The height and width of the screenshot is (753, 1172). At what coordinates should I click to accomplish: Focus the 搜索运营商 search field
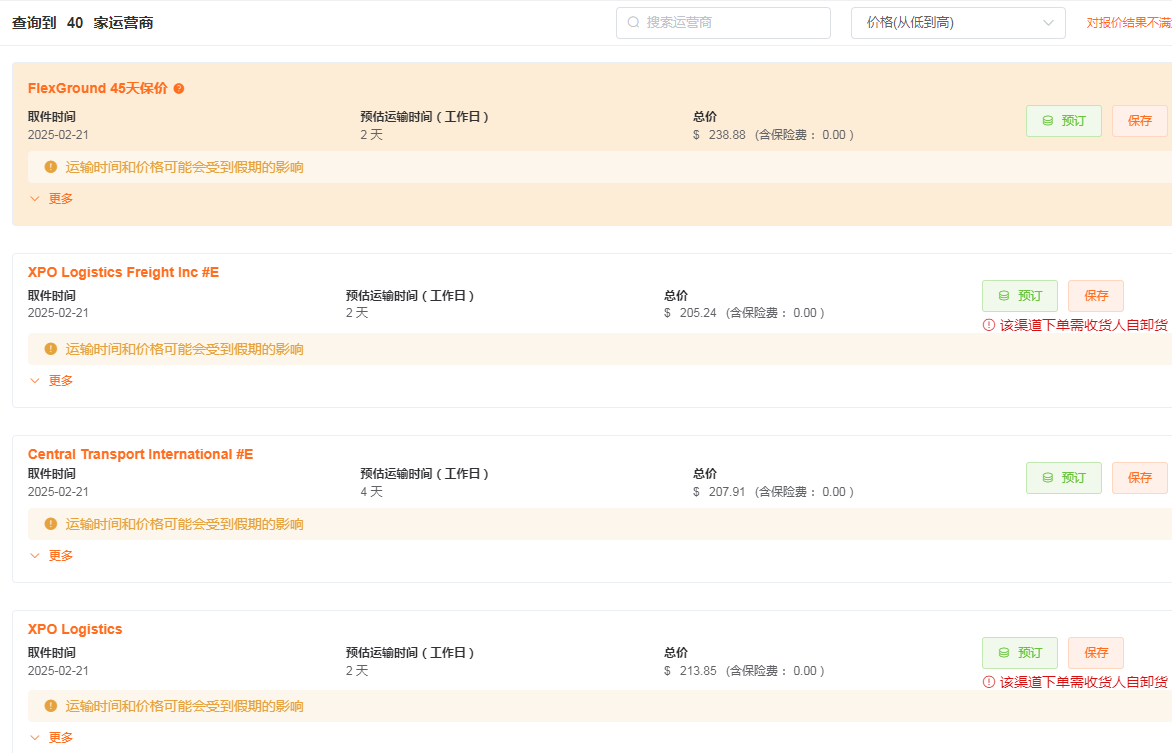[724, 22]
